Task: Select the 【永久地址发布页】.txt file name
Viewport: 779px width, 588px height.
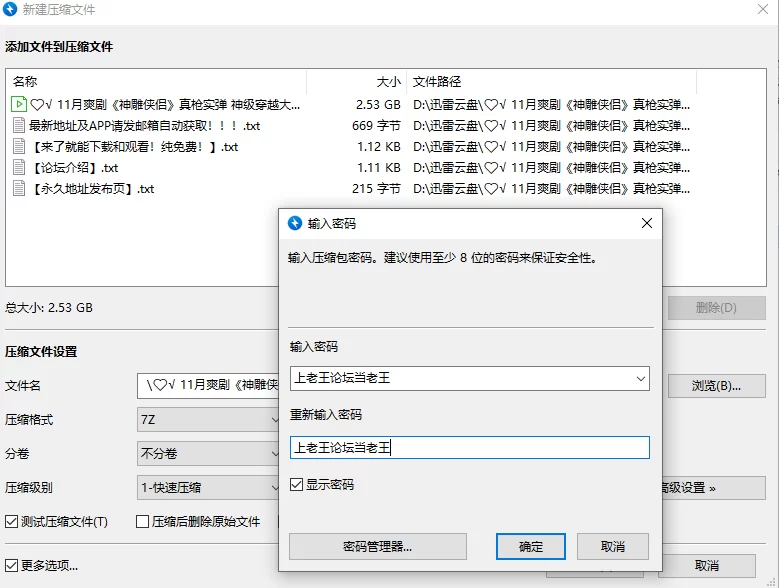Action: (x=91, y=189)
